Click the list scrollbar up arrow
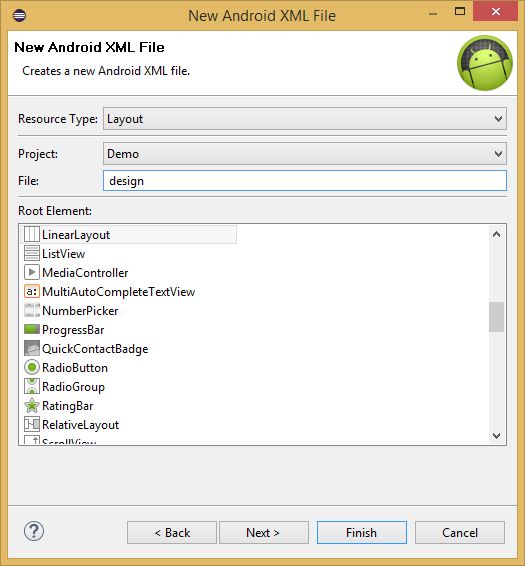Screen dimensions: 525x566 pyautogui.click(x=496, y=234)
